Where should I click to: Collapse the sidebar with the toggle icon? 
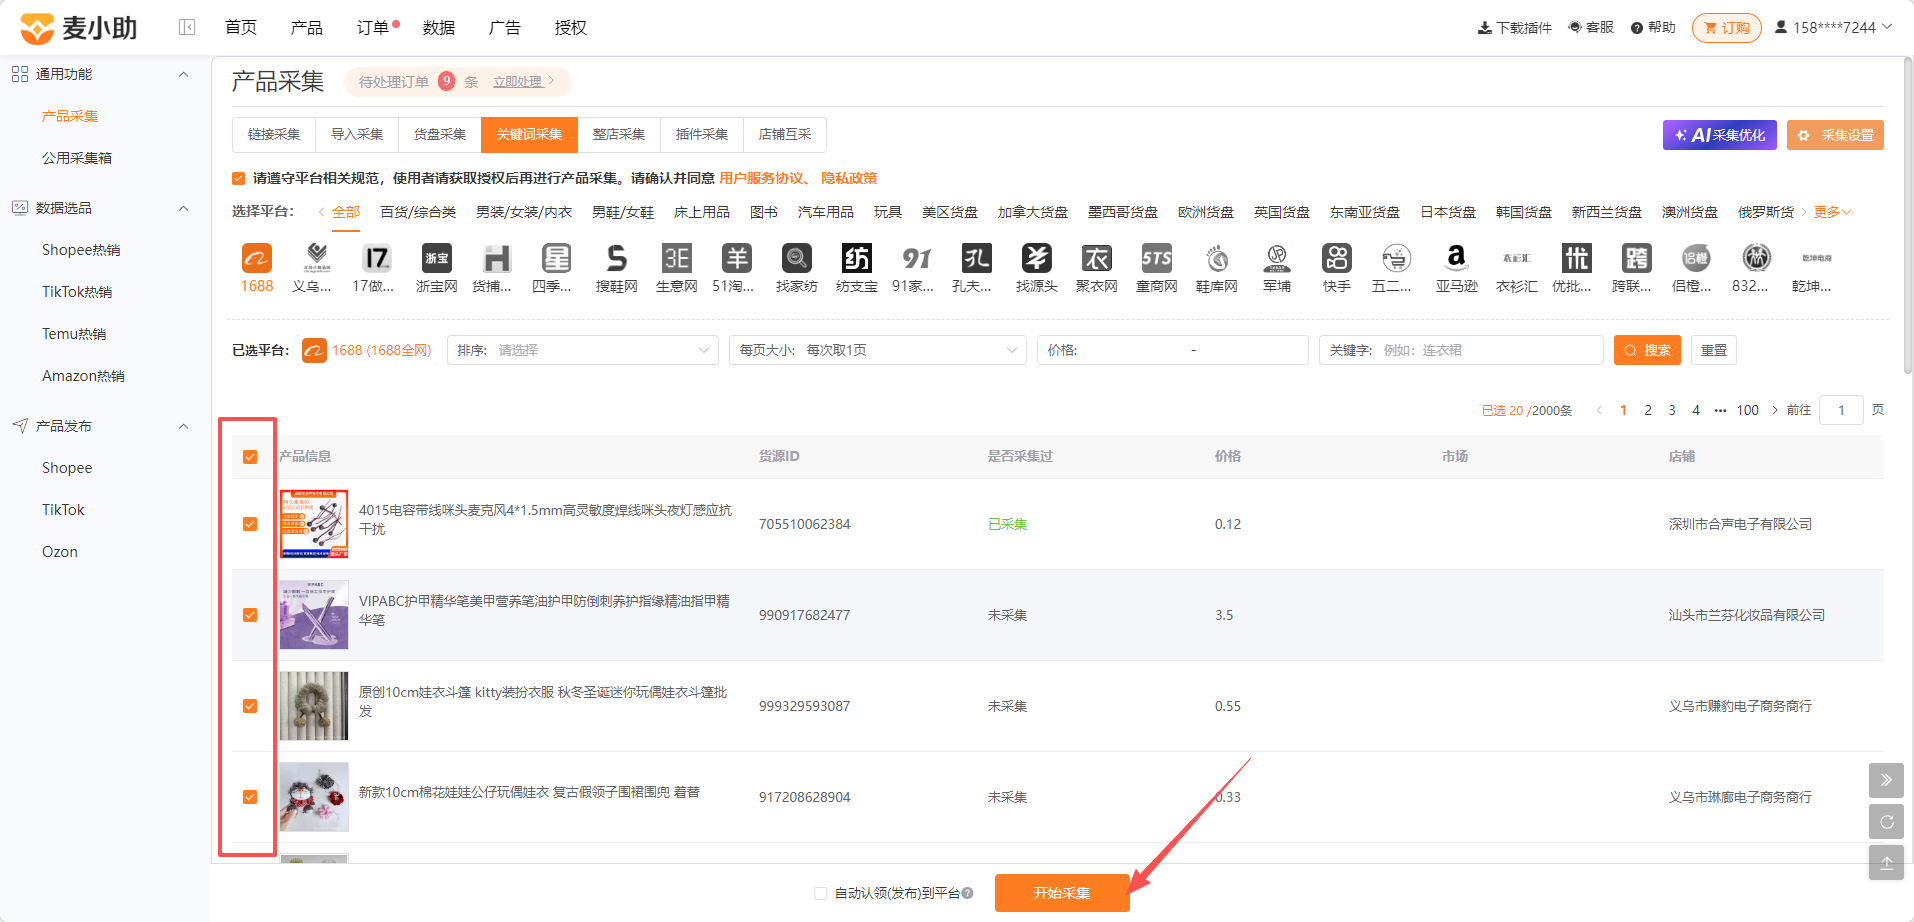pos(187,27)
